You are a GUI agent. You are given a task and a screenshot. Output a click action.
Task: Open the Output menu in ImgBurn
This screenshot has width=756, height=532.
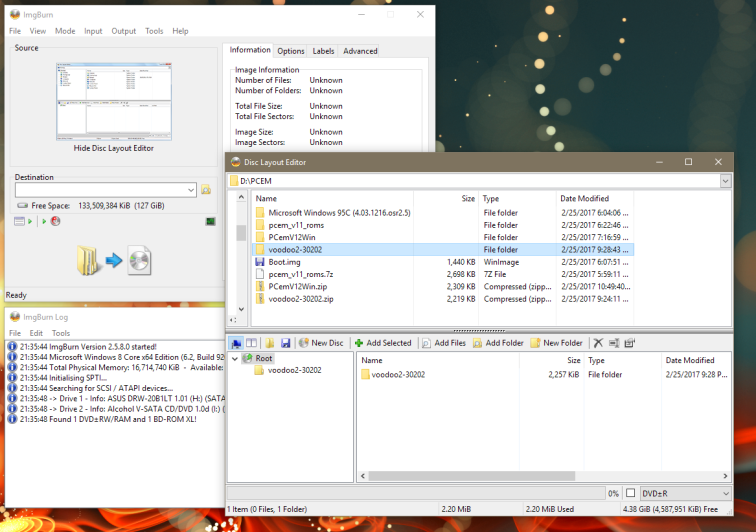coord(124,31)
